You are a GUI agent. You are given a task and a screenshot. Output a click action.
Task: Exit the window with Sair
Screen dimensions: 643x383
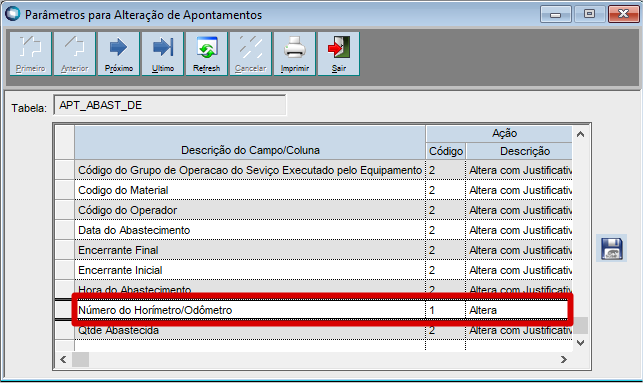coord(339,54)
